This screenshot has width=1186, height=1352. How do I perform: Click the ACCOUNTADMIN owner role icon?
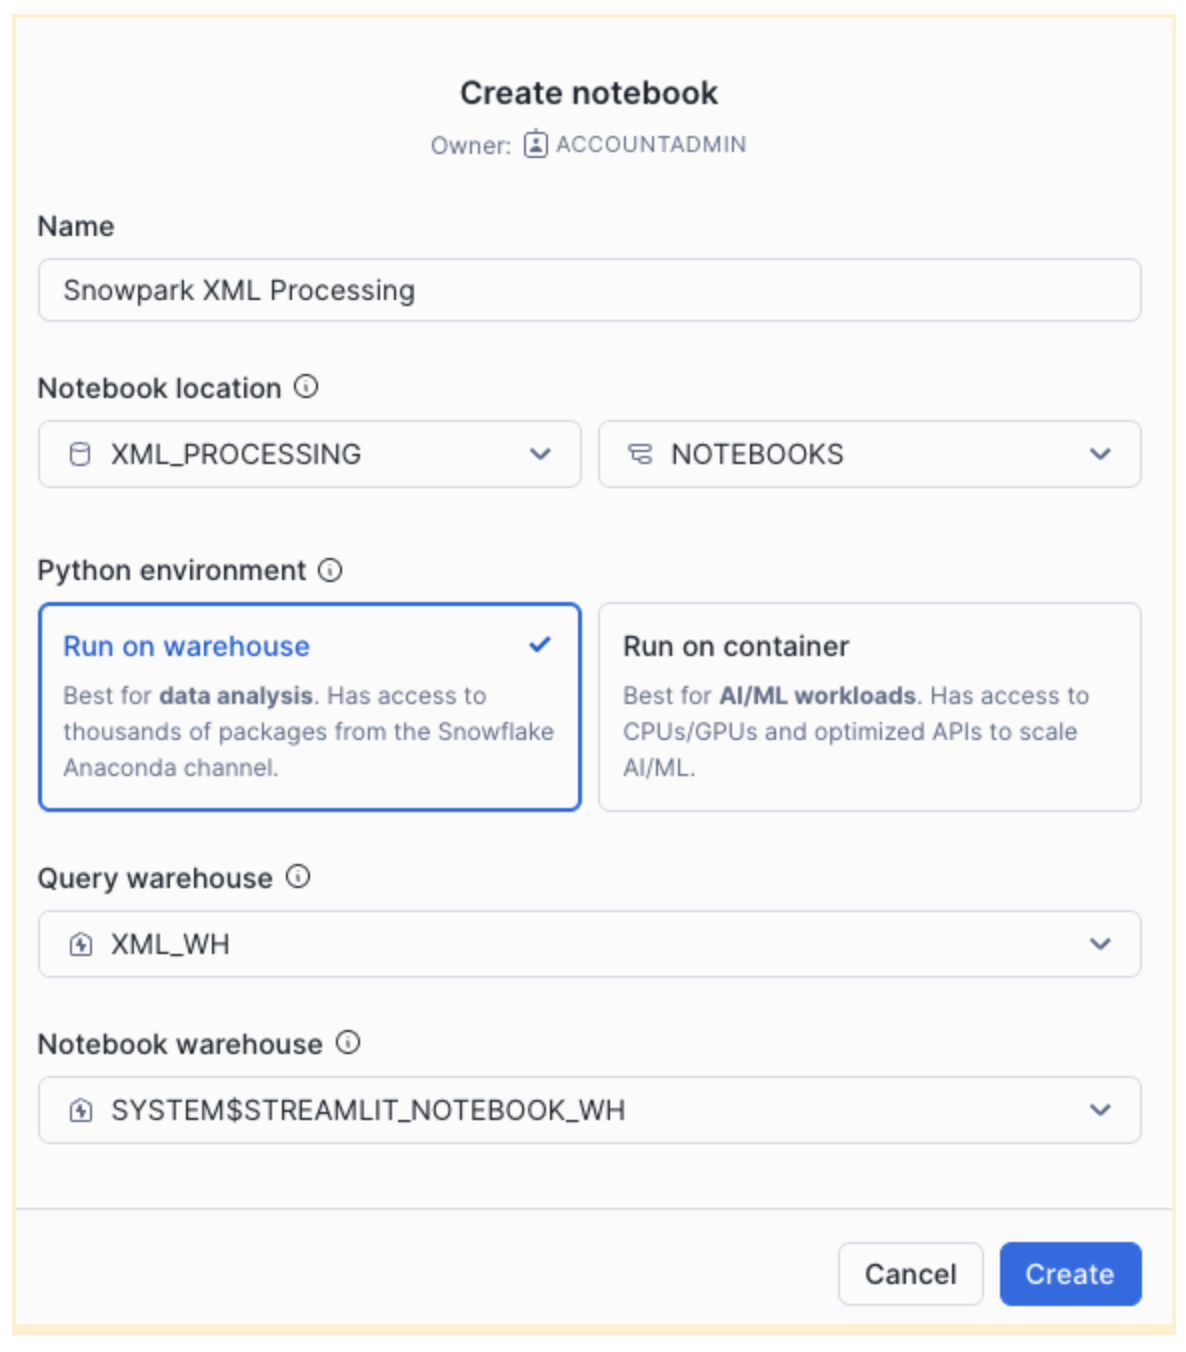(536, 144)
